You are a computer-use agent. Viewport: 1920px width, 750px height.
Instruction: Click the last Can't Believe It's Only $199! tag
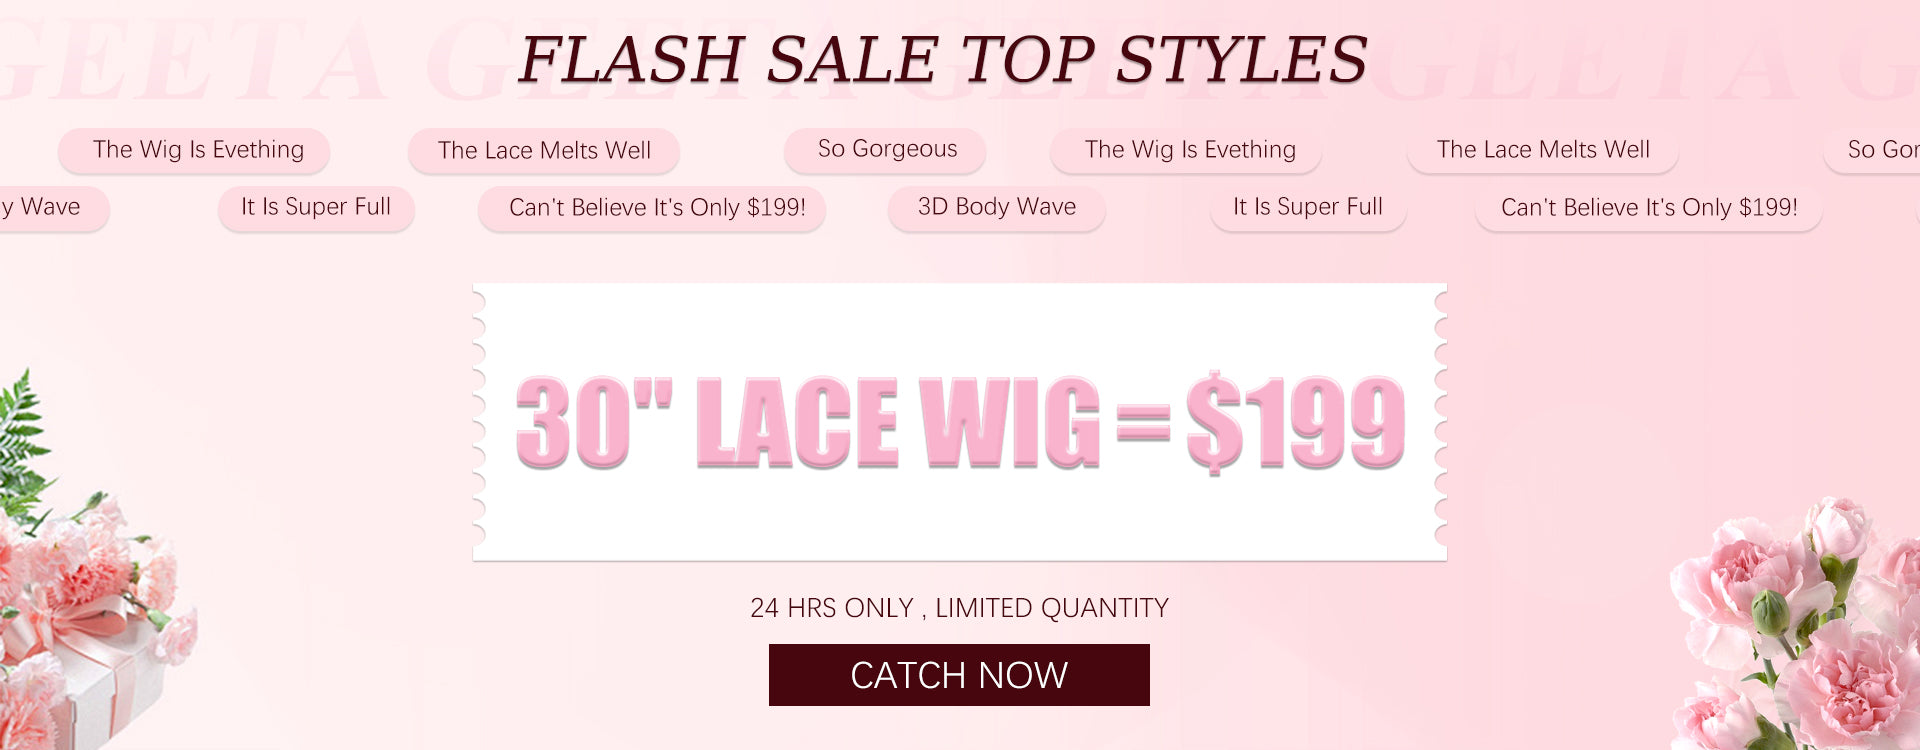click(1649, 208)
